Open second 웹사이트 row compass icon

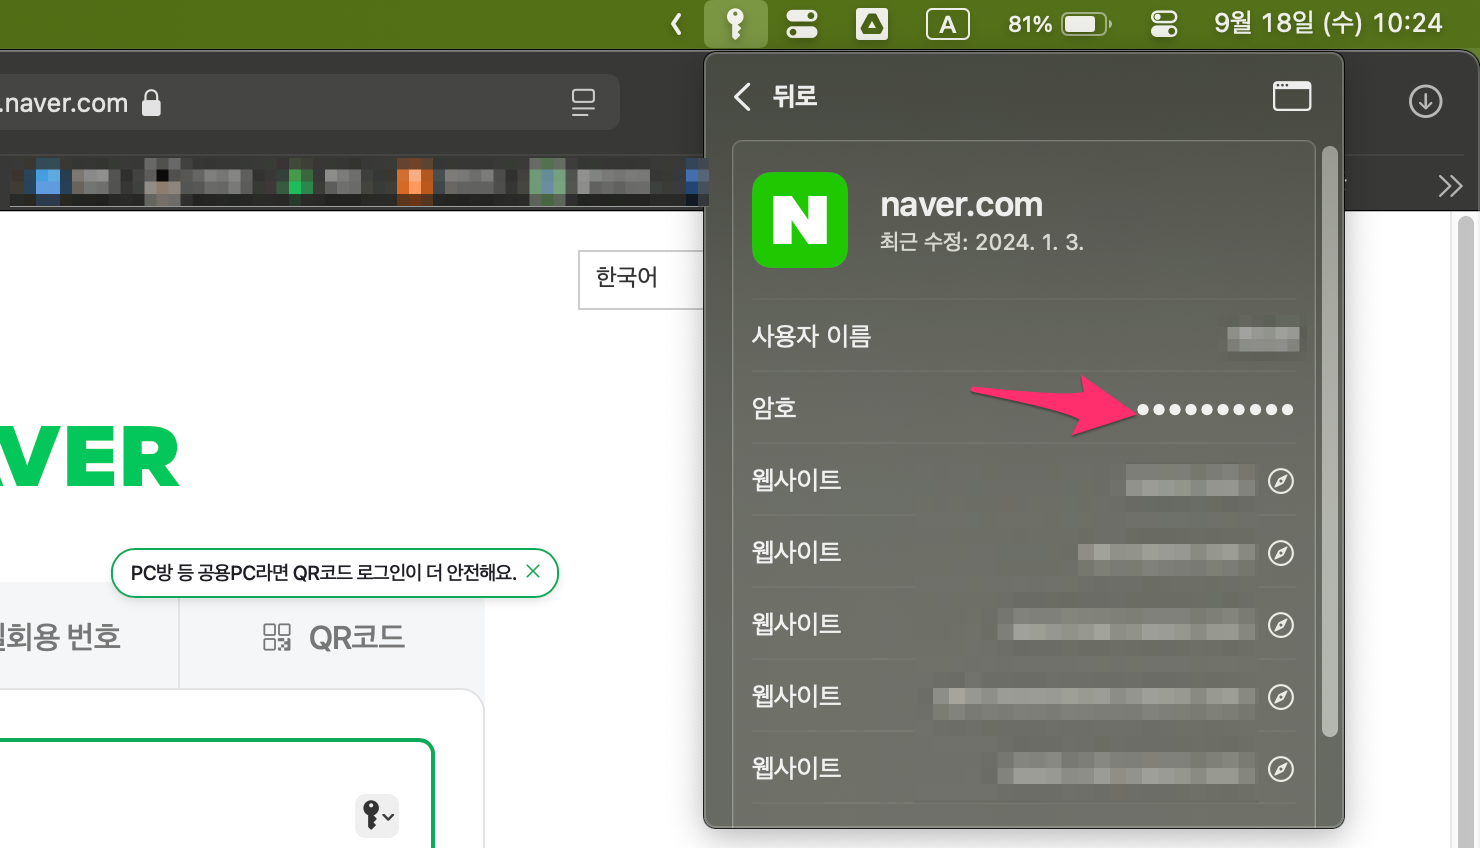pyautogui.click(x=1281, y=553)
